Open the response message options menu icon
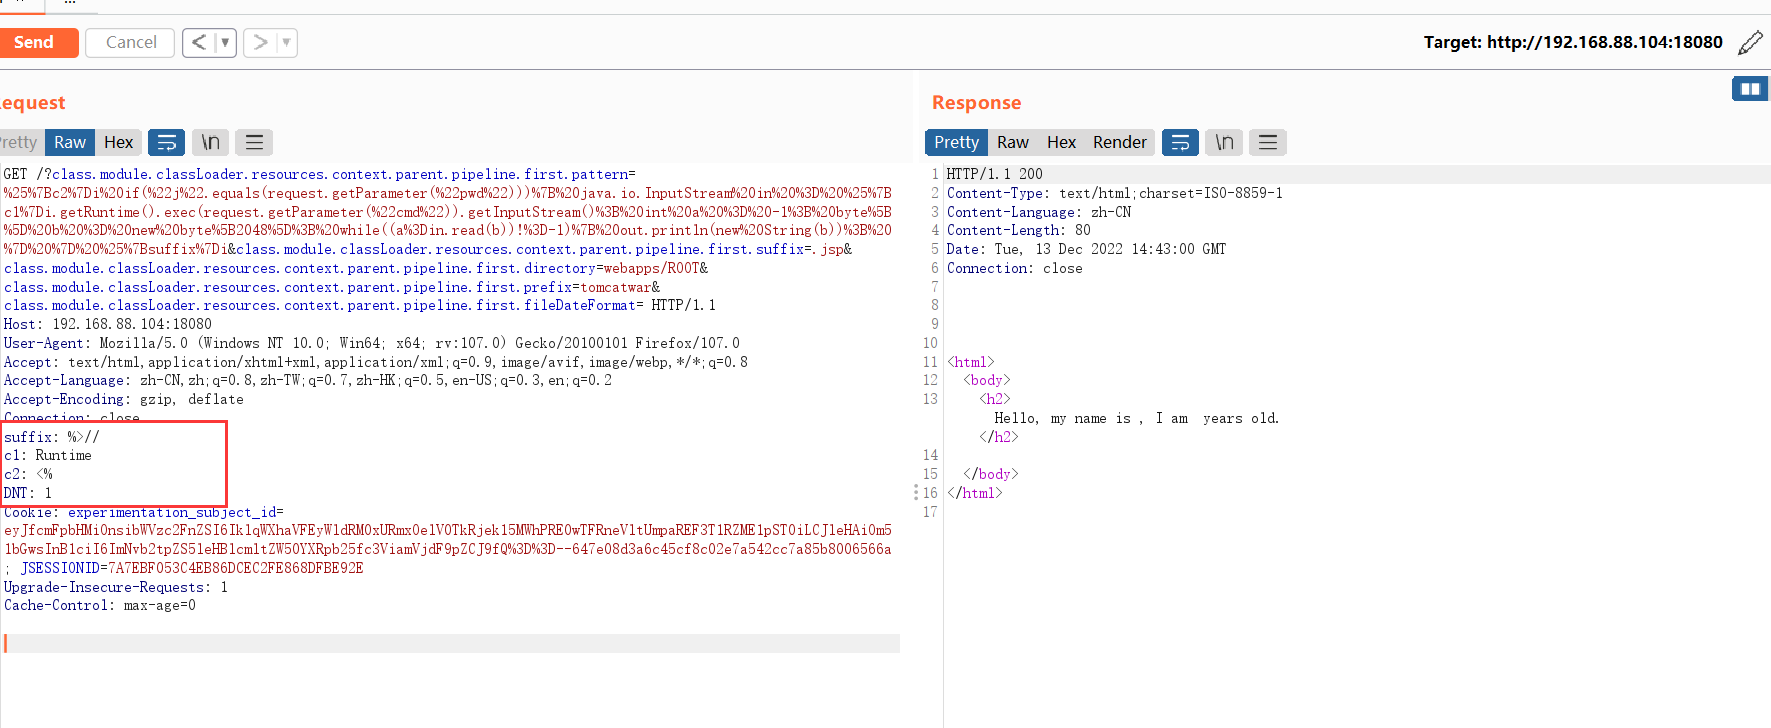This screenshot has width=1771, height=728. click(1268, 142)
